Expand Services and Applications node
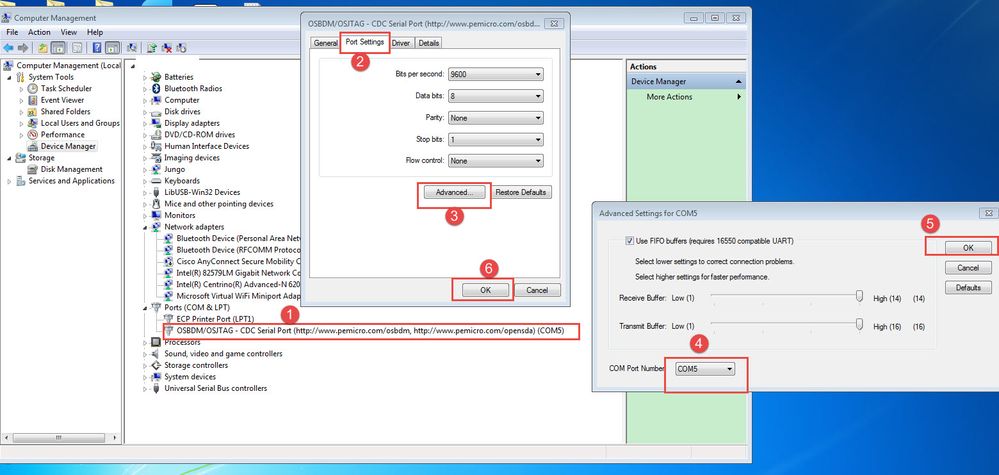 10,181
